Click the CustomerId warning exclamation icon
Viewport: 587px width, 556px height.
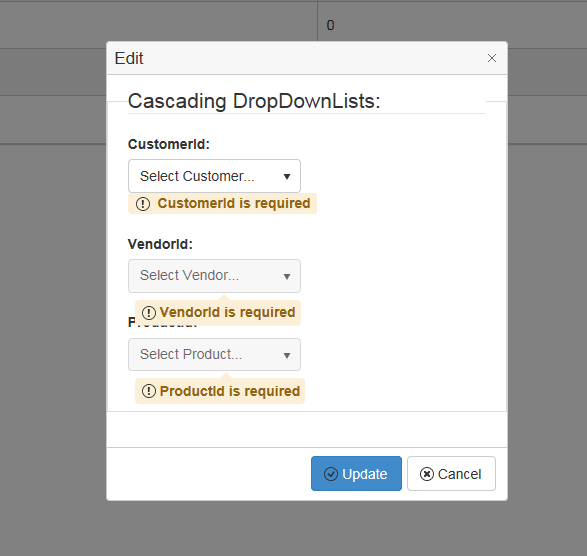[x=143, y=204]
